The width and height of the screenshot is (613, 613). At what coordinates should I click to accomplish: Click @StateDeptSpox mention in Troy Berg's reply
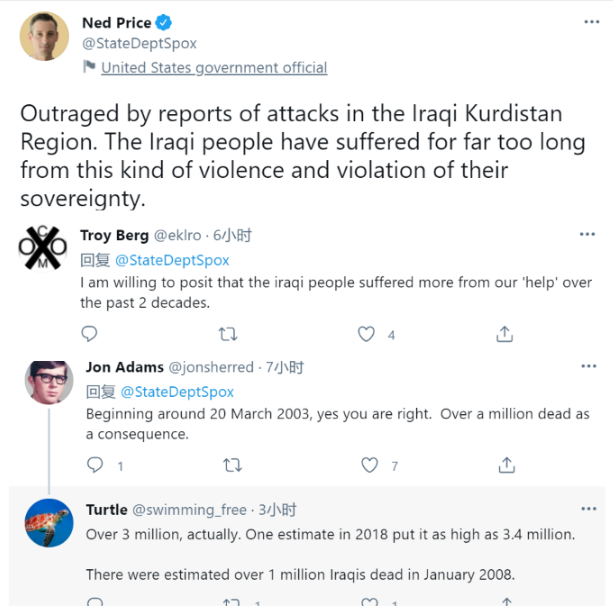(x=158, y=260)
